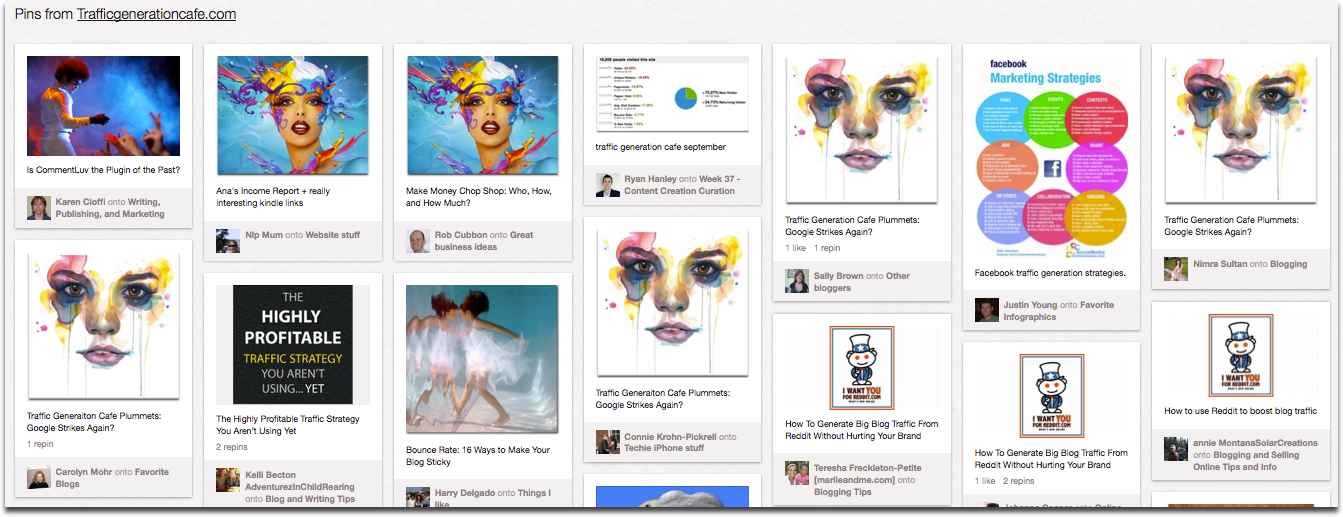1343x517 pixels.
Task: Click the Highly Profitable Traffic Strategy image
Action: point(293,344)
